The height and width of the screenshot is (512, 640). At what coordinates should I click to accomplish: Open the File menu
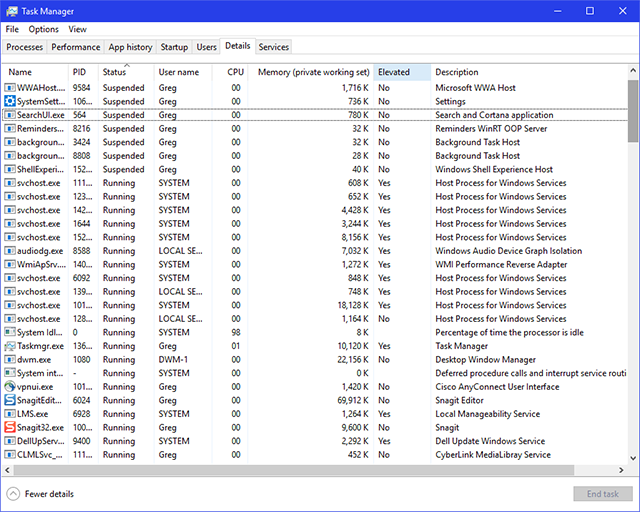(12, 29)
